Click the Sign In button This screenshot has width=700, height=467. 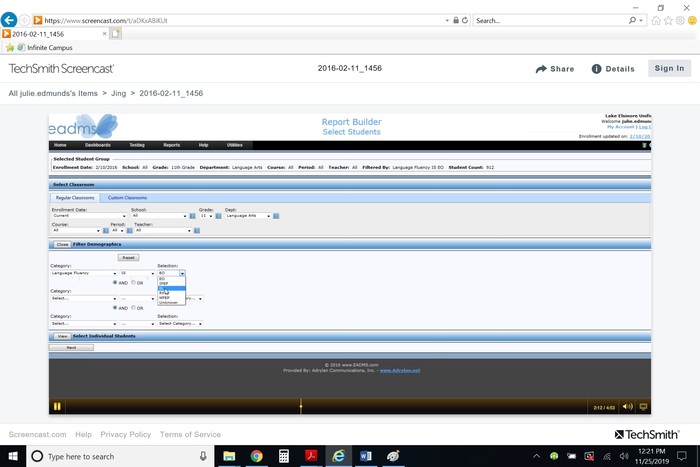(668, 69)
